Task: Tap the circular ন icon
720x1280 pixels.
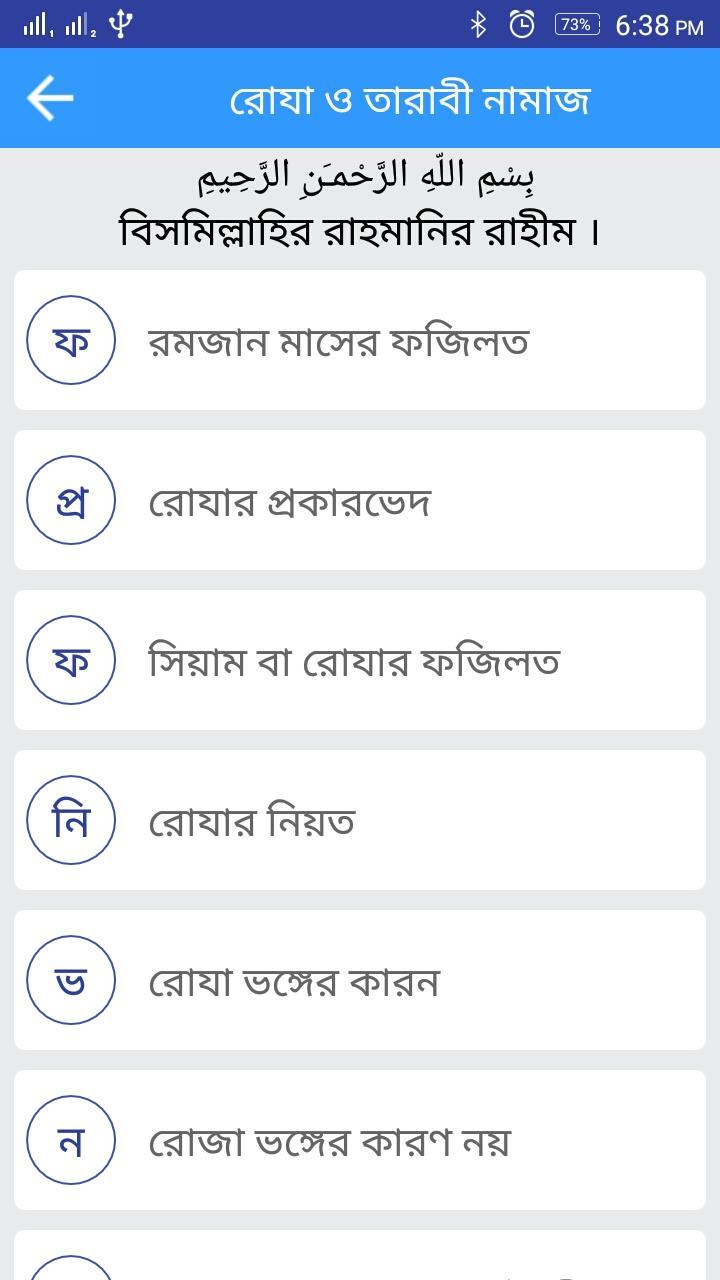Action: pyautogui.click(x=71, y=1140)
